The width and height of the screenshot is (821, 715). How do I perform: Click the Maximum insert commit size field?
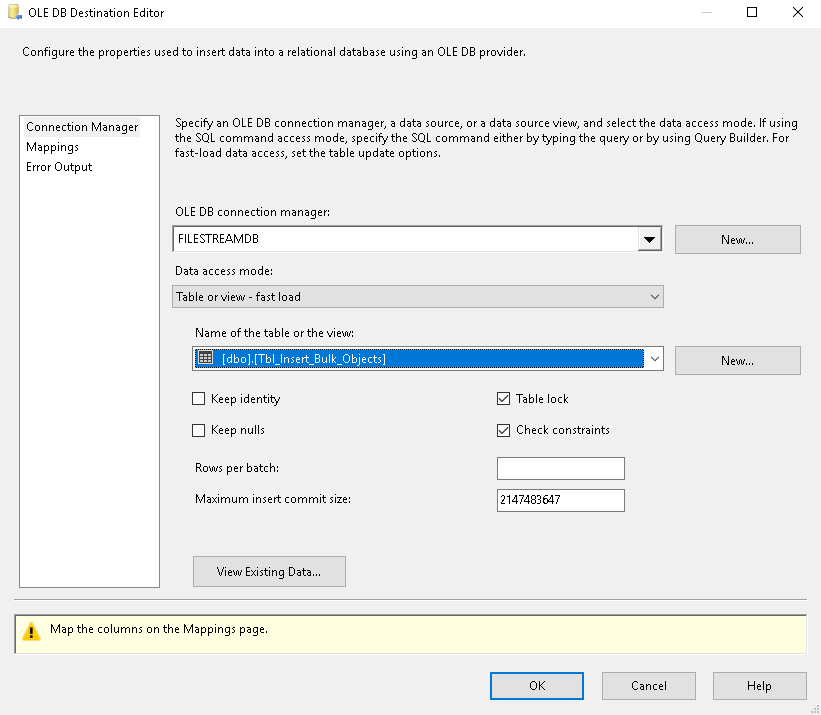(560, 500)
